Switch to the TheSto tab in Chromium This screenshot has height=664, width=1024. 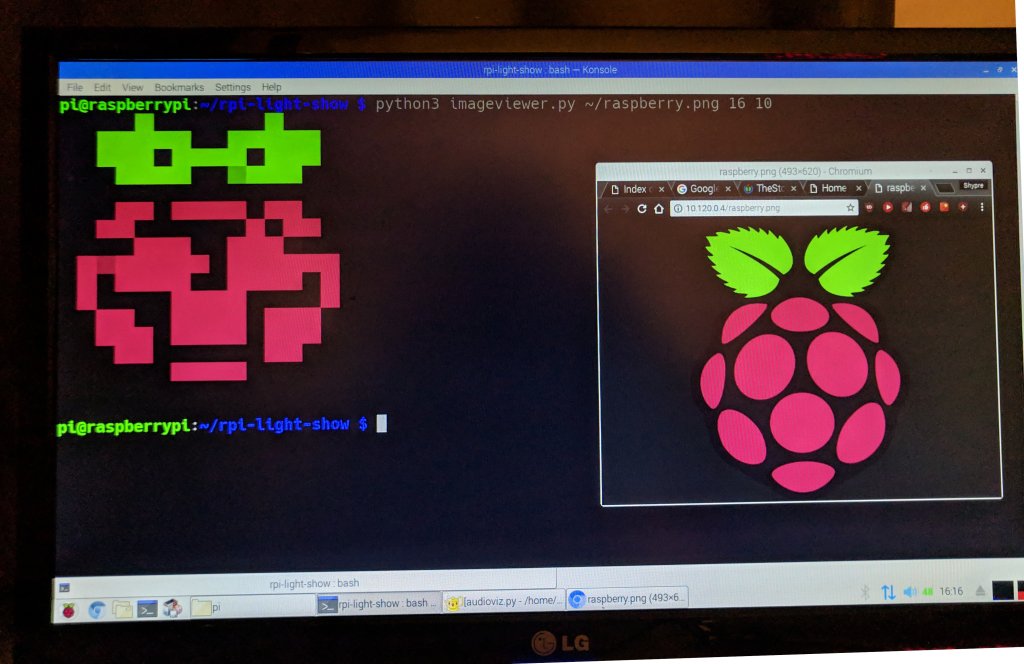pyautogui.click(x=769, y=188)
